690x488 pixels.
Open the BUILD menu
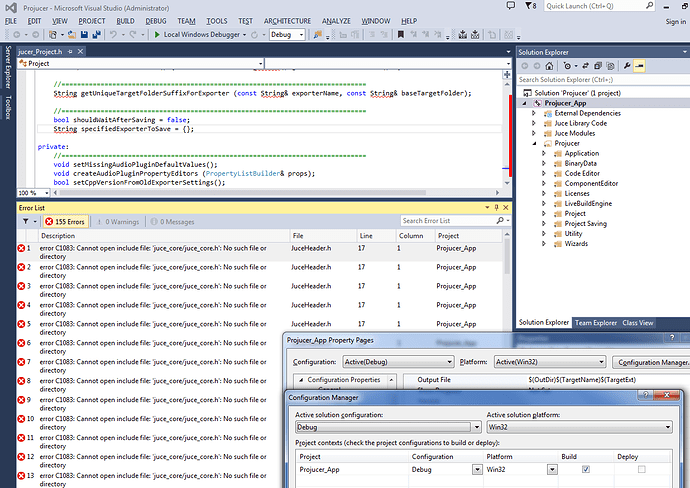125,20
